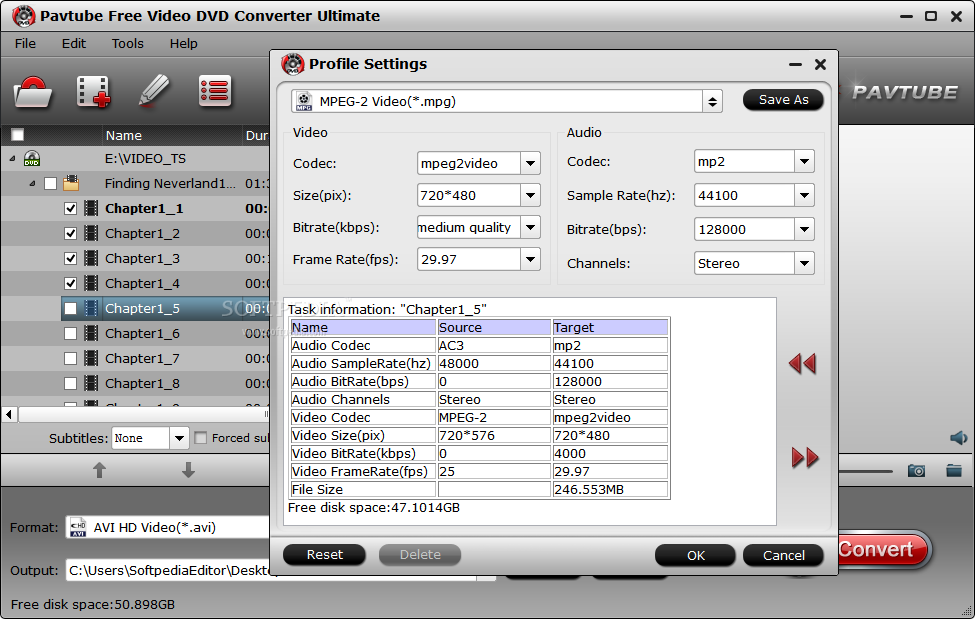The width and height of the screenshot is (975, 619).
Task: Click the Reset button
Action: coord(325,554)
